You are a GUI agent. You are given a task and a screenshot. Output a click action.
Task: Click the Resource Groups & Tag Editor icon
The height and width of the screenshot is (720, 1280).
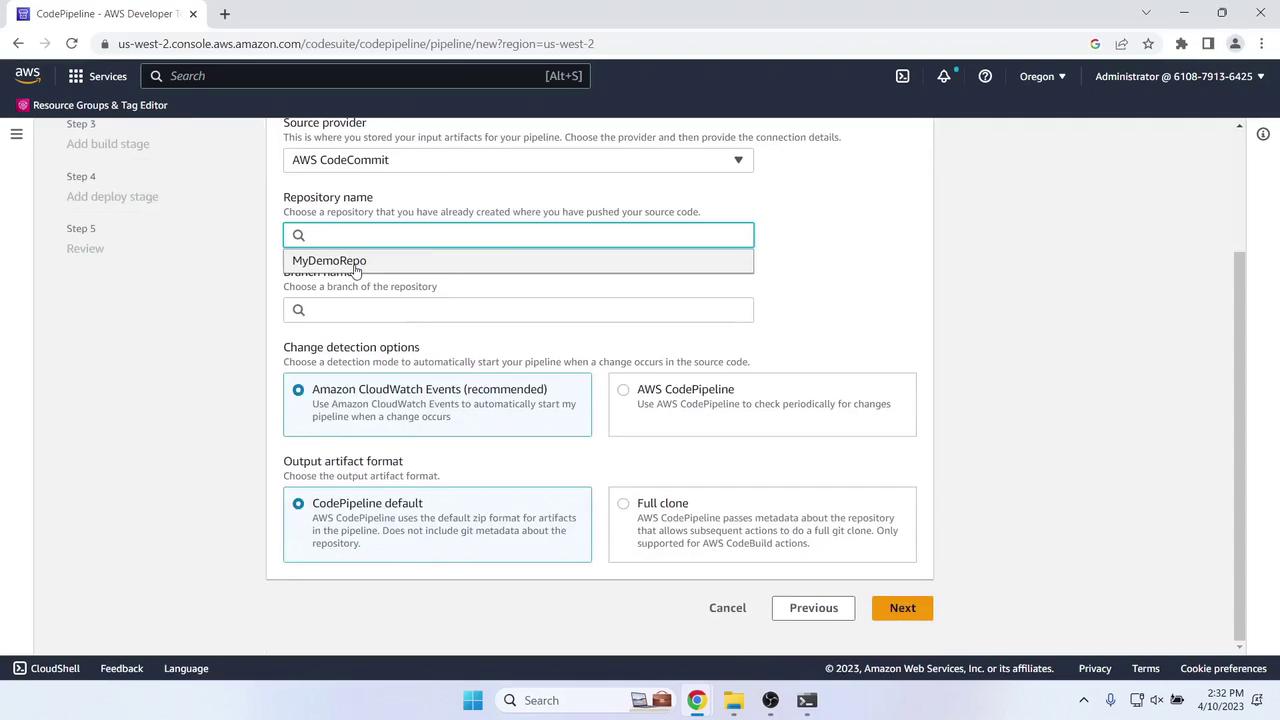pyautogui.click(x=23, y=105)
